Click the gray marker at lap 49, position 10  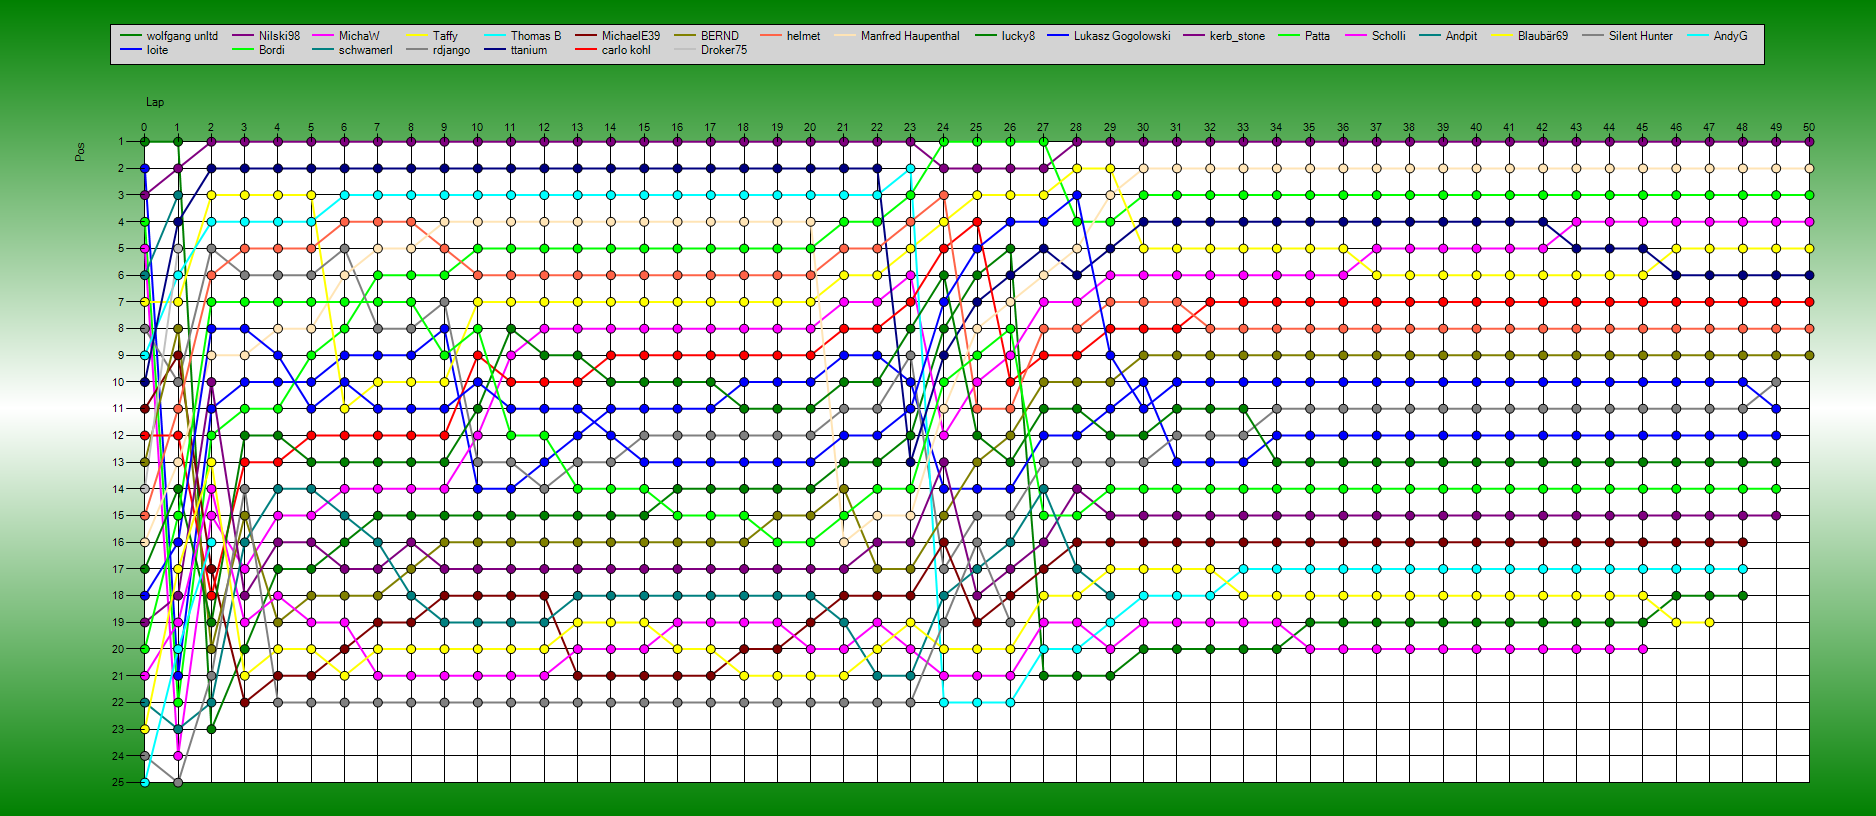1776,382
